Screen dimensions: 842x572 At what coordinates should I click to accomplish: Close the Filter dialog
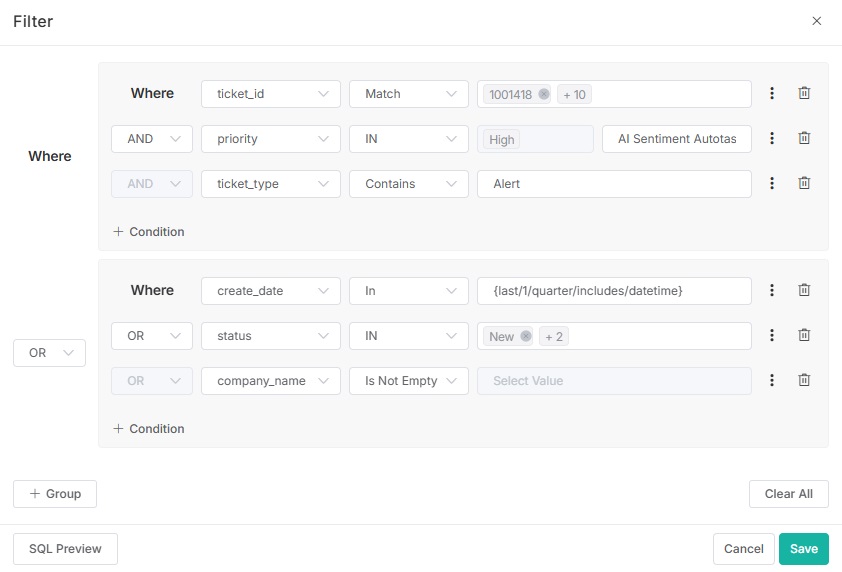point(817,21)
